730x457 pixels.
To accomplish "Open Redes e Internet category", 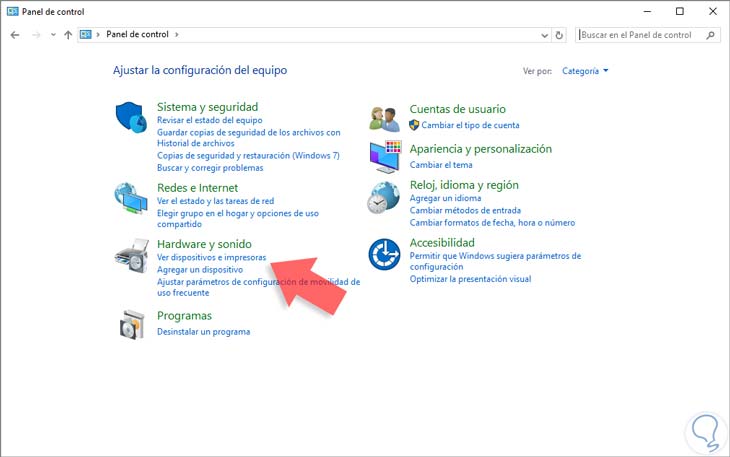I will tap(197, 188).
